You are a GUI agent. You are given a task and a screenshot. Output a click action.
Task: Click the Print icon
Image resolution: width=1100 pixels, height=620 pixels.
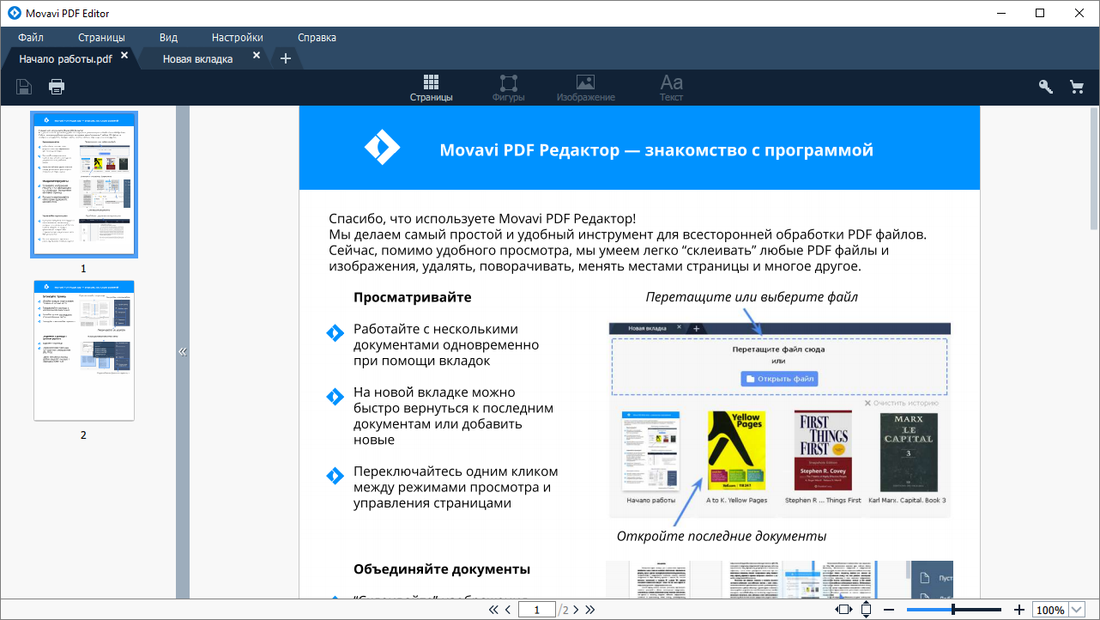click(56, 87)
